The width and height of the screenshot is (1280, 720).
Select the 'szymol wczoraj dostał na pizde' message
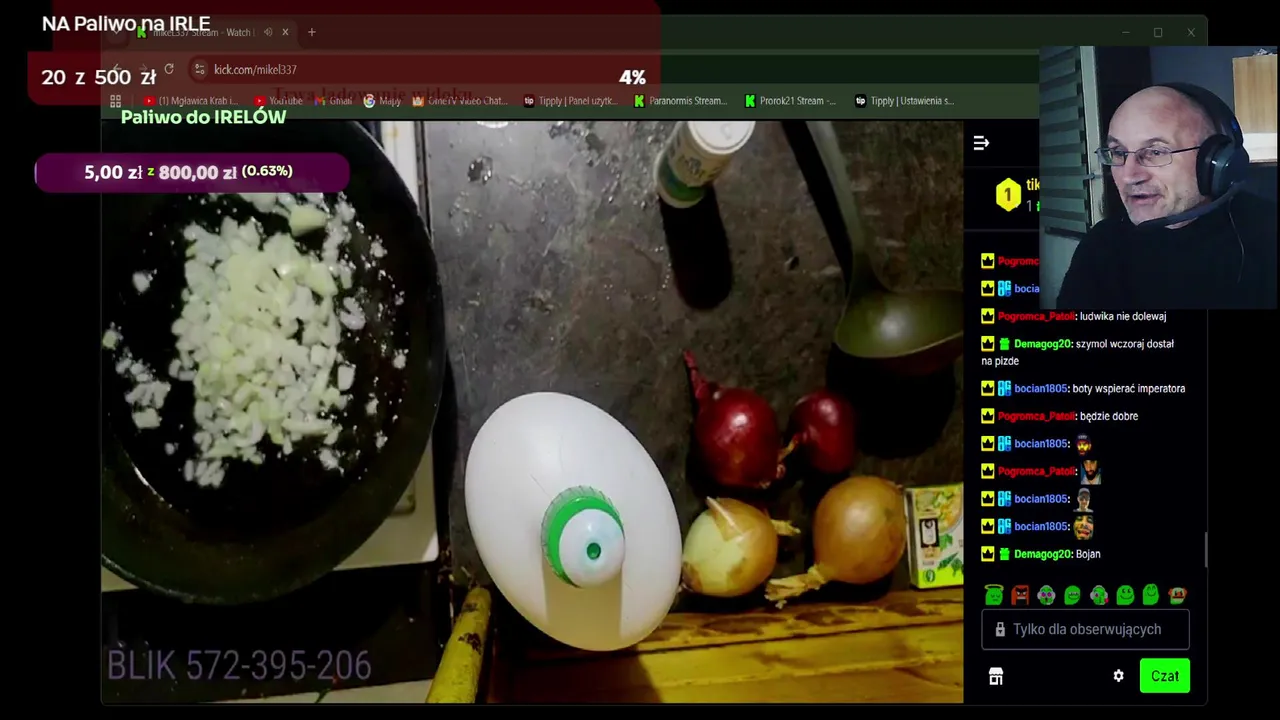[1078, 352]
